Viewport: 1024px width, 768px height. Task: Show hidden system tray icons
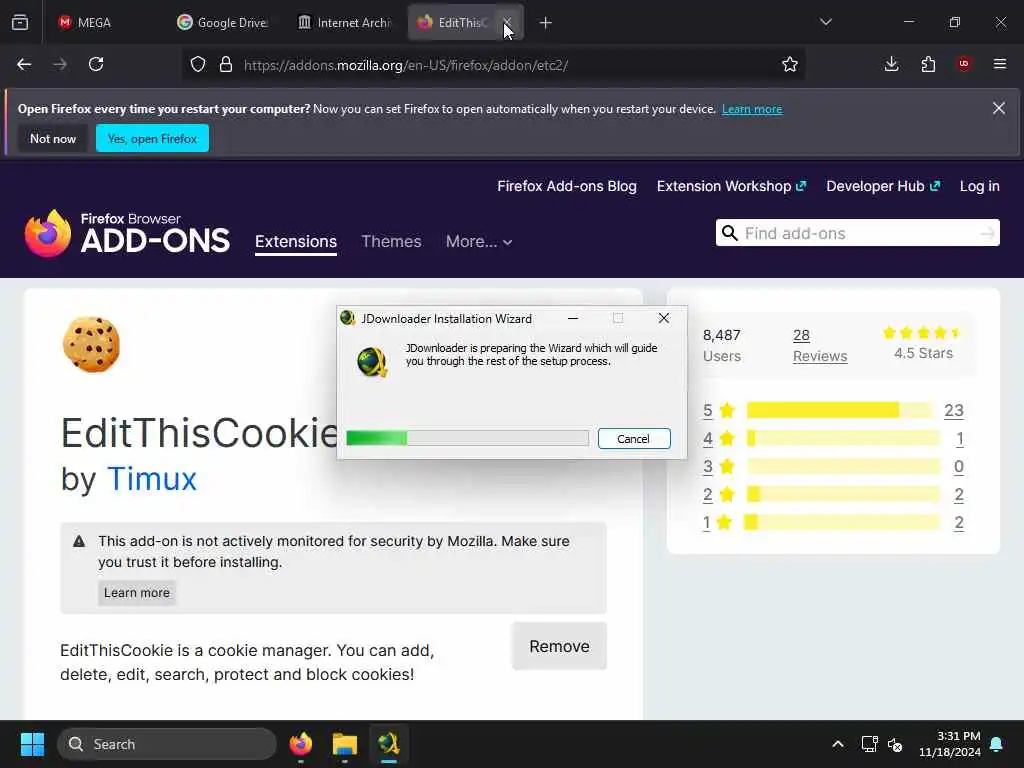(838, 744)
